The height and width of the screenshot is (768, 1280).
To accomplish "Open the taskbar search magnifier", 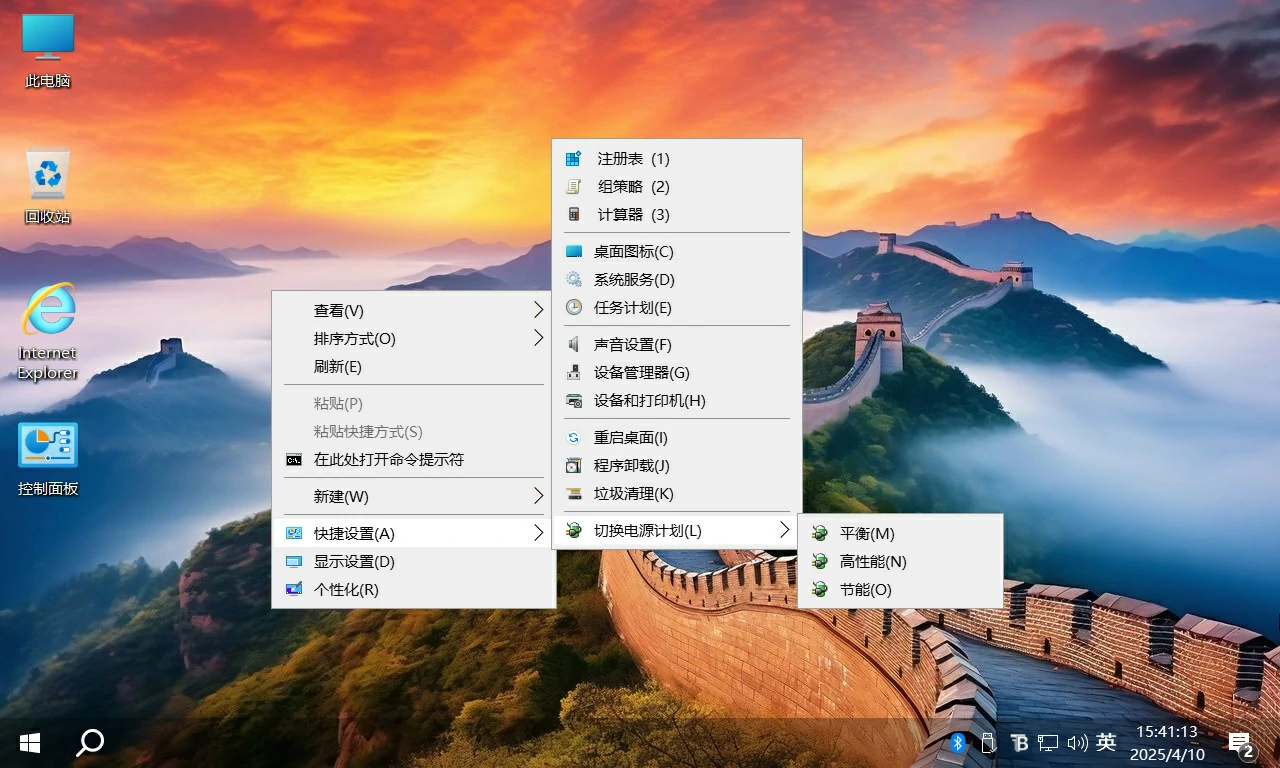I will point(90,742).
